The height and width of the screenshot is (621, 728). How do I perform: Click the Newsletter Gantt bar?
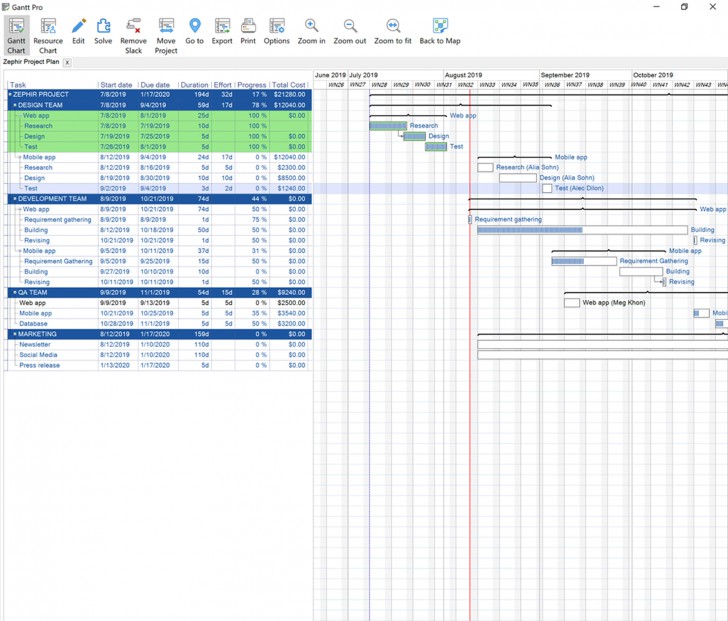pos(603,344)
